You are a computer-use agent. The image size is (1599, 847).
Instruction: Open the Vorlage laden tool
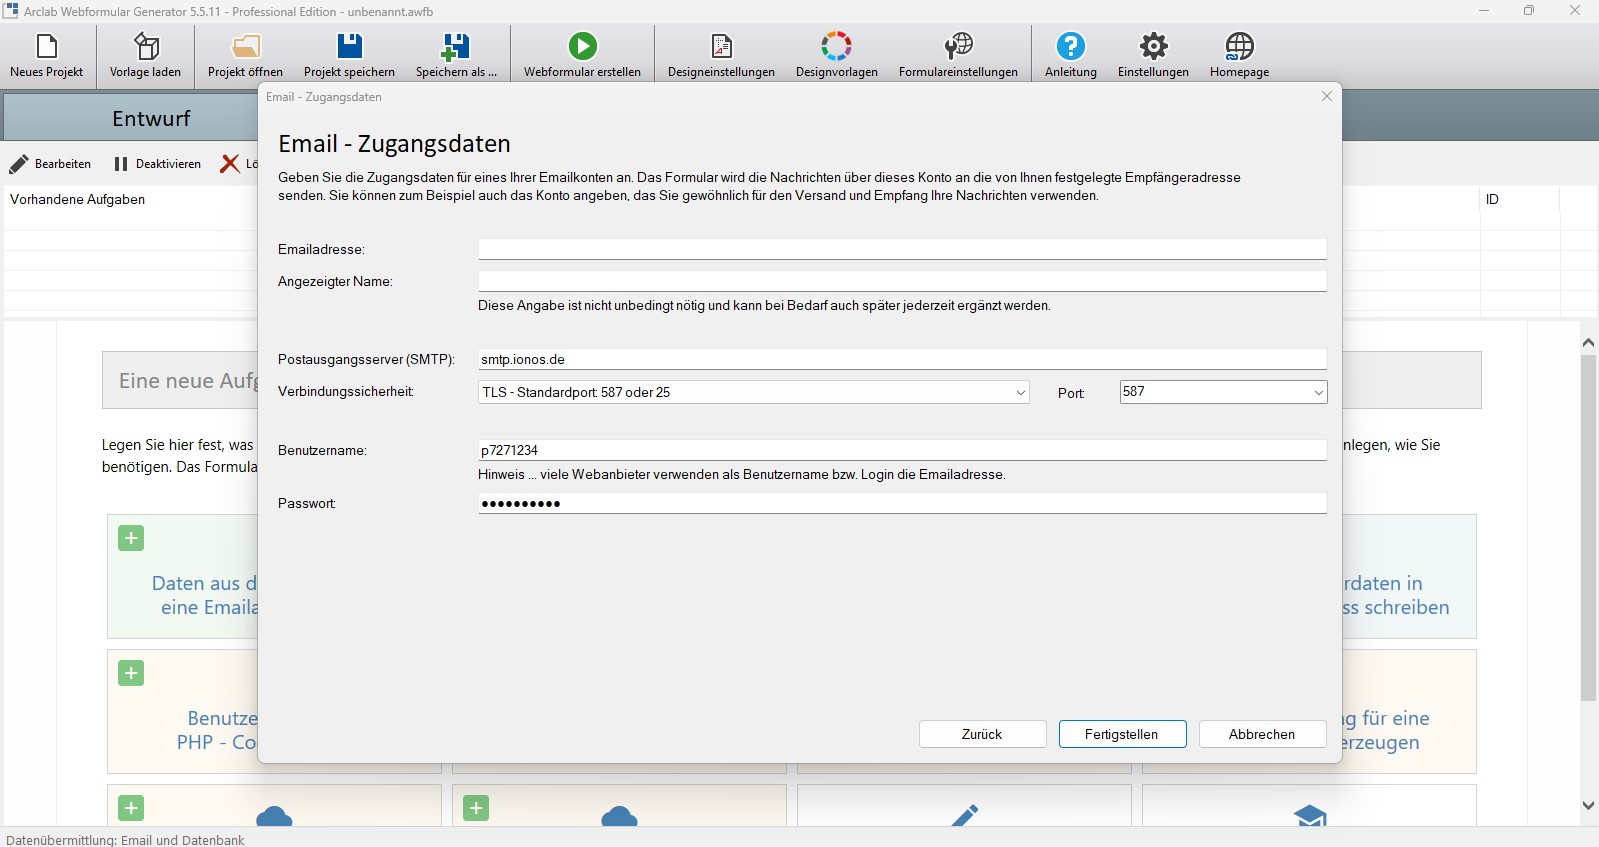point(146,47)
